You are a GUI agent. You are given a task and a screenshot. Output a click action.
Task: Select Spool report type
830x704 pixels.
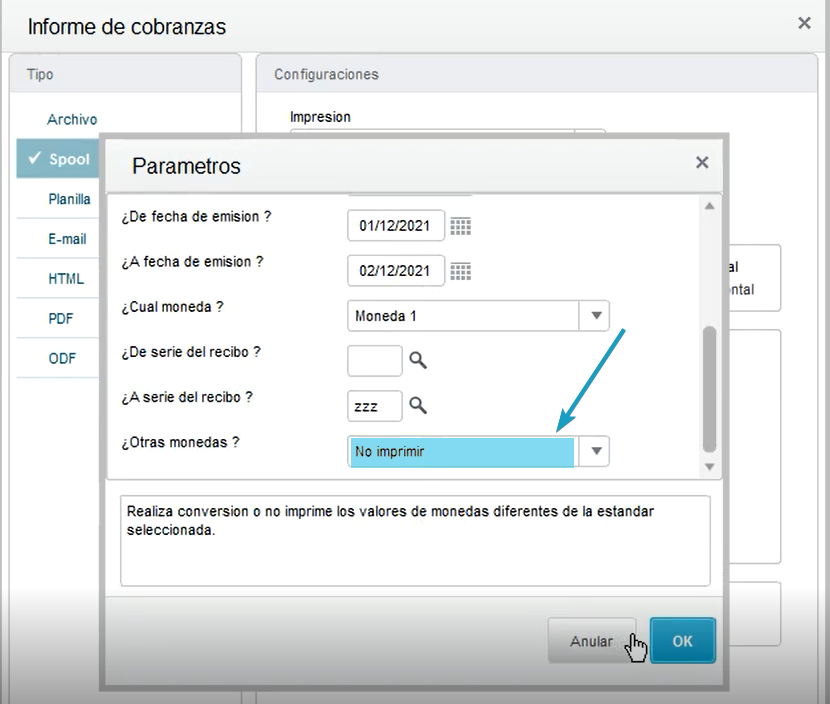click(x=58, y=159)
